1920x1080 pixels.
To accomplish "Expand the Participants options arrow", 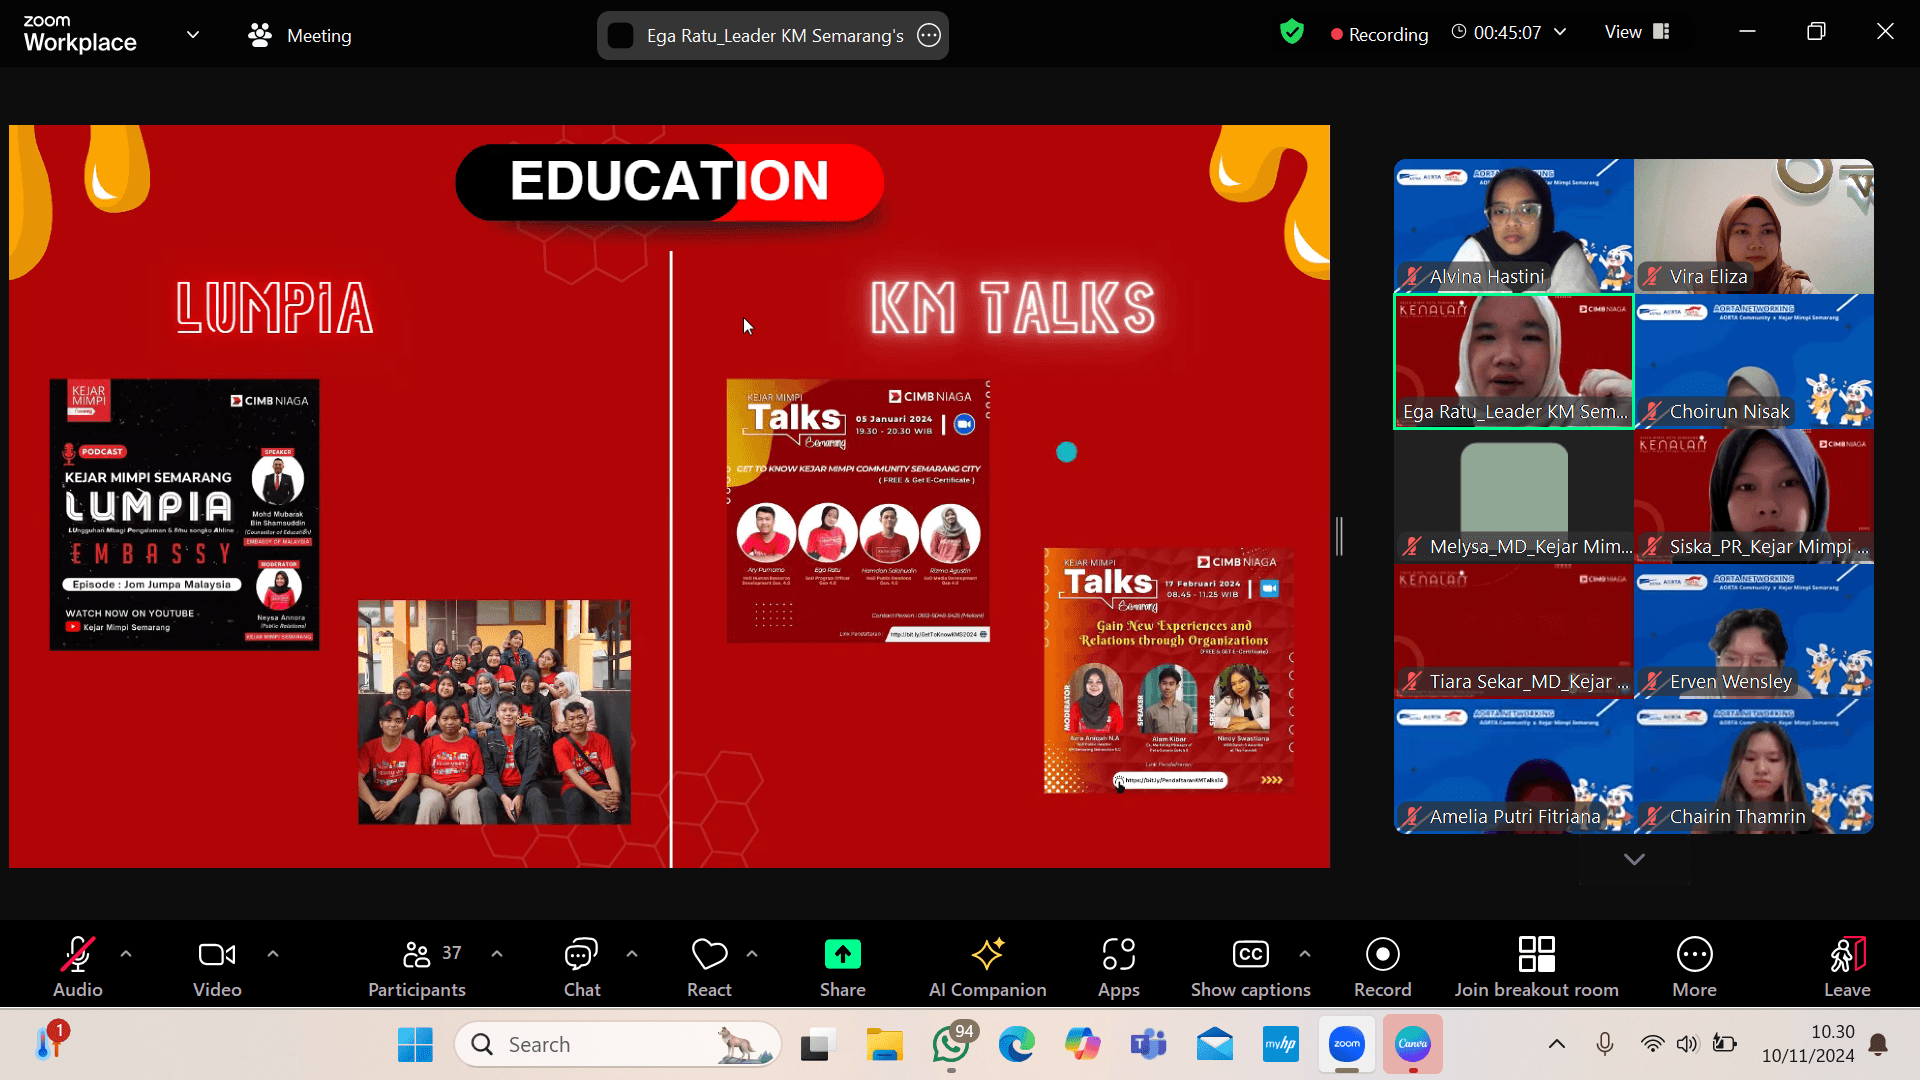I will coord(497,954).
